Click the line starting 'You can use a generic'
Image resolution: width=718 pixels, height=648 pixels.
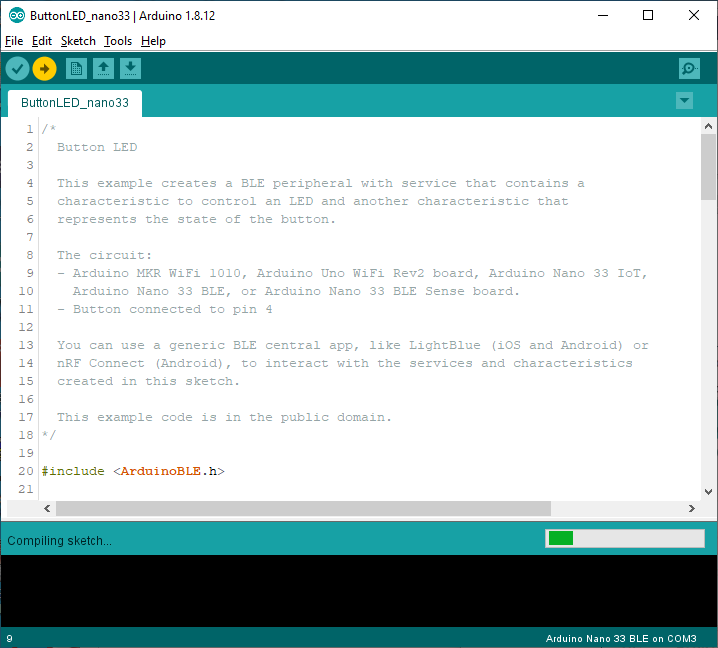pos(353,345)
